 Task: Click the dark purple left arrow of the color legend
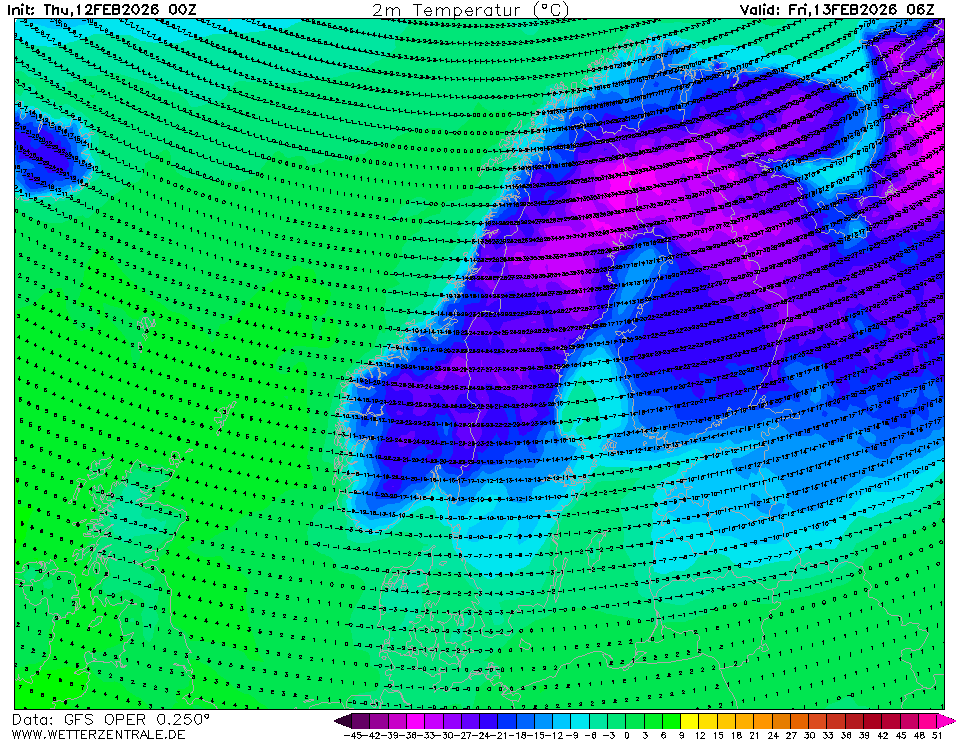342,721
